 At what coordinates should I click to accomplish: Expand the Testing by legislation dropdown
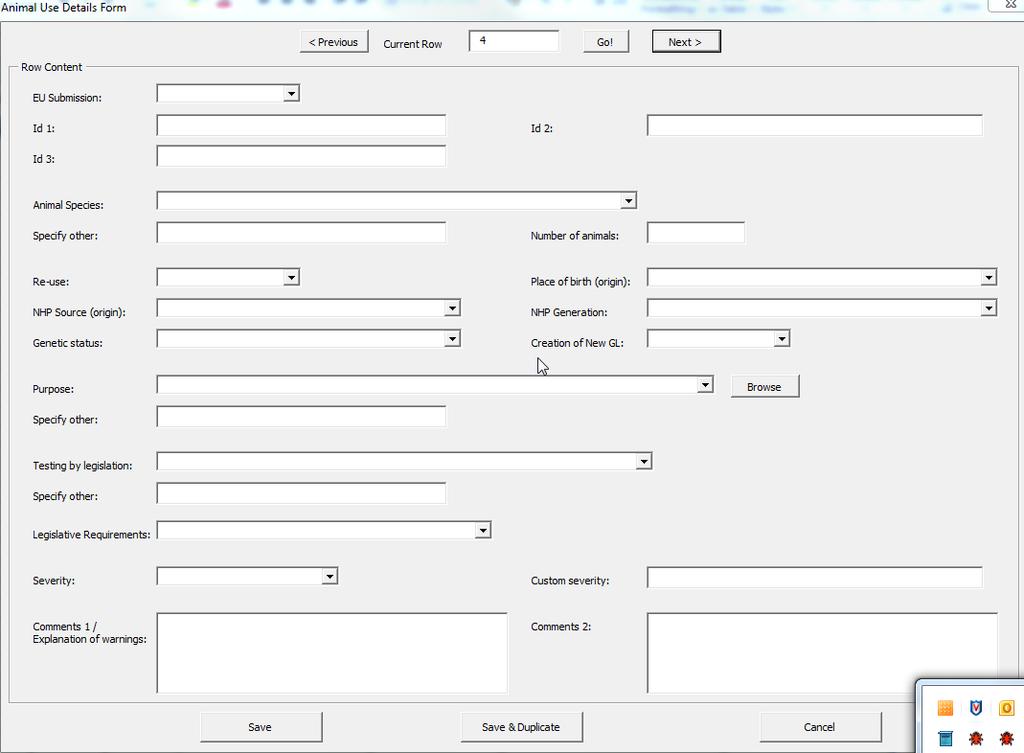coord(644,462)
